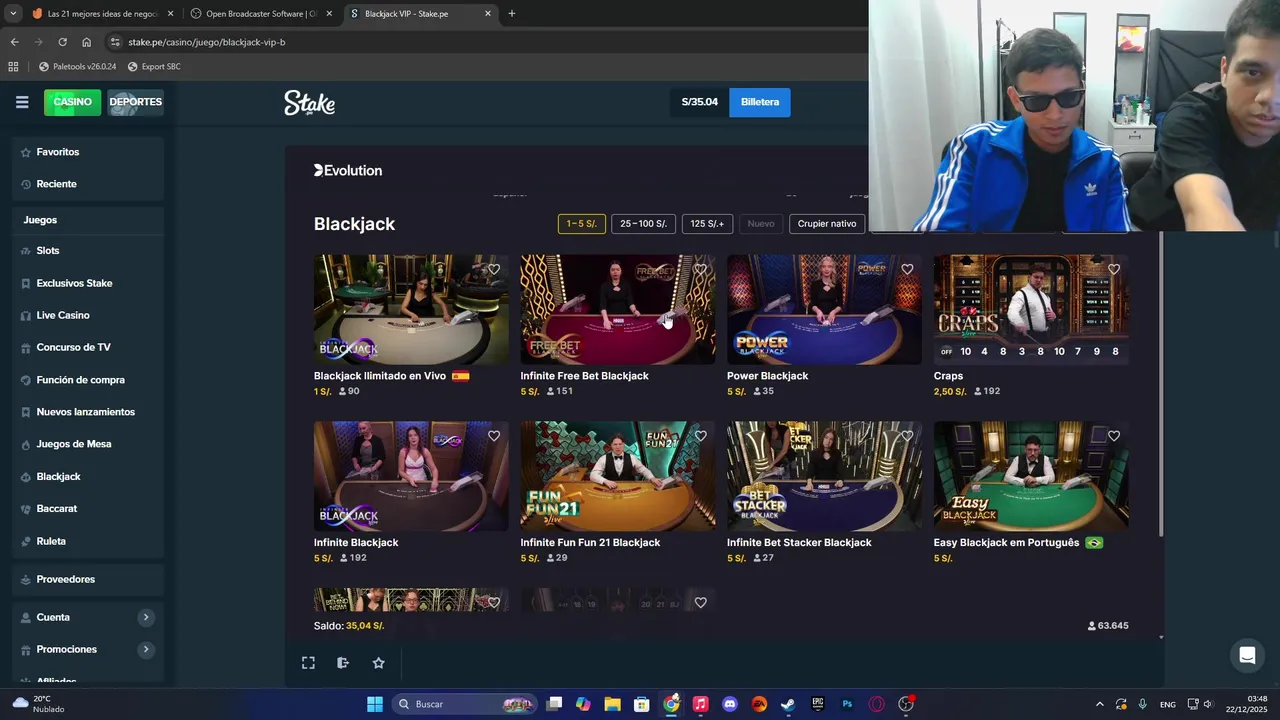Open Exclusivos Stake in the sidebar
1280x720 pixels.
point(88,283)
